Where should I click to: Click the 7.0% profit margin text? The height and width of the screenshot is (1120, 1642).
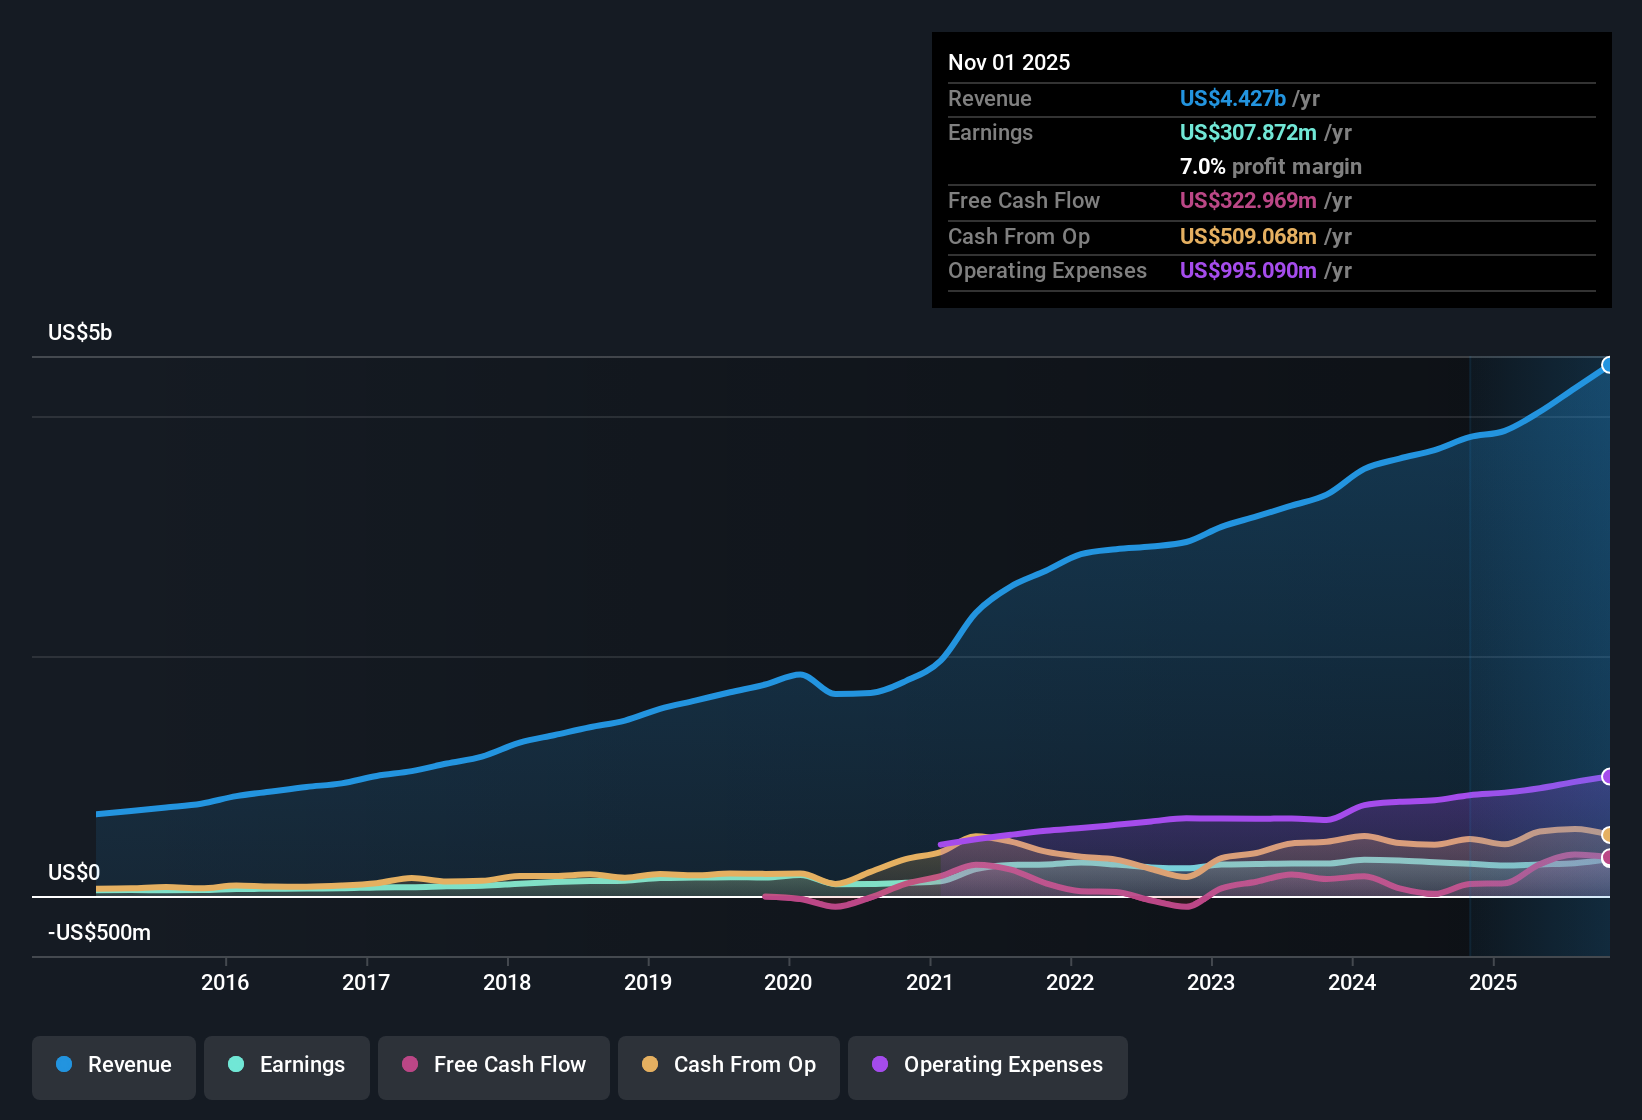tap(1270, 167)
